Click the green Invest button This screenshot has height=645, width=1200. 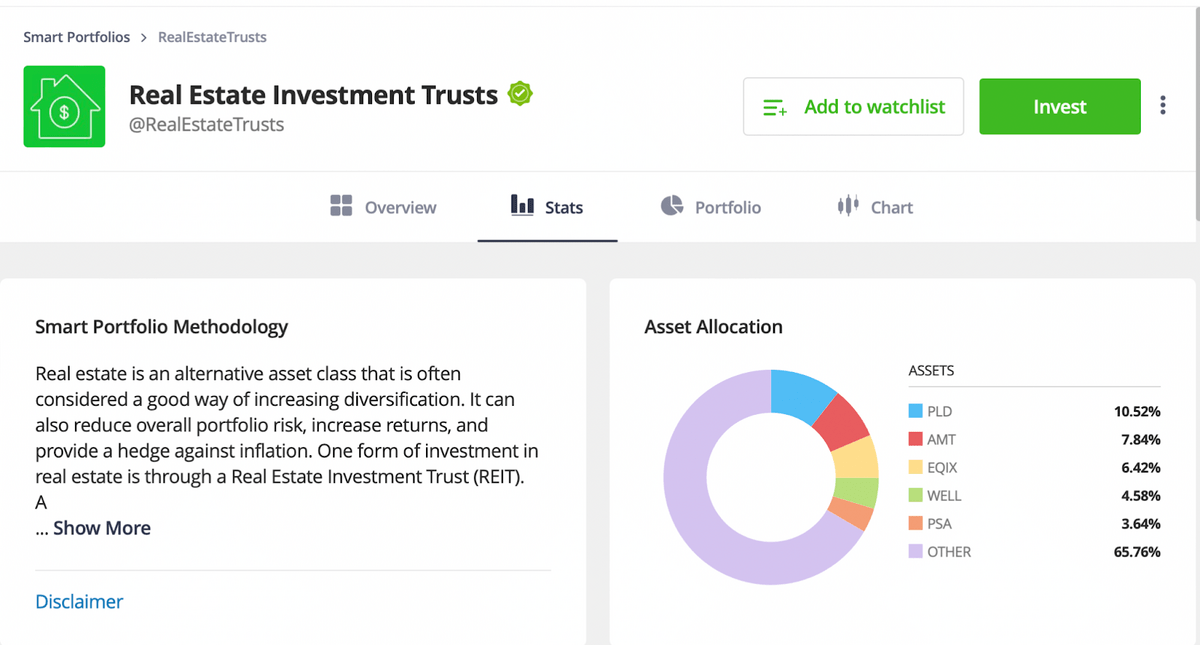pos(1060,106)
